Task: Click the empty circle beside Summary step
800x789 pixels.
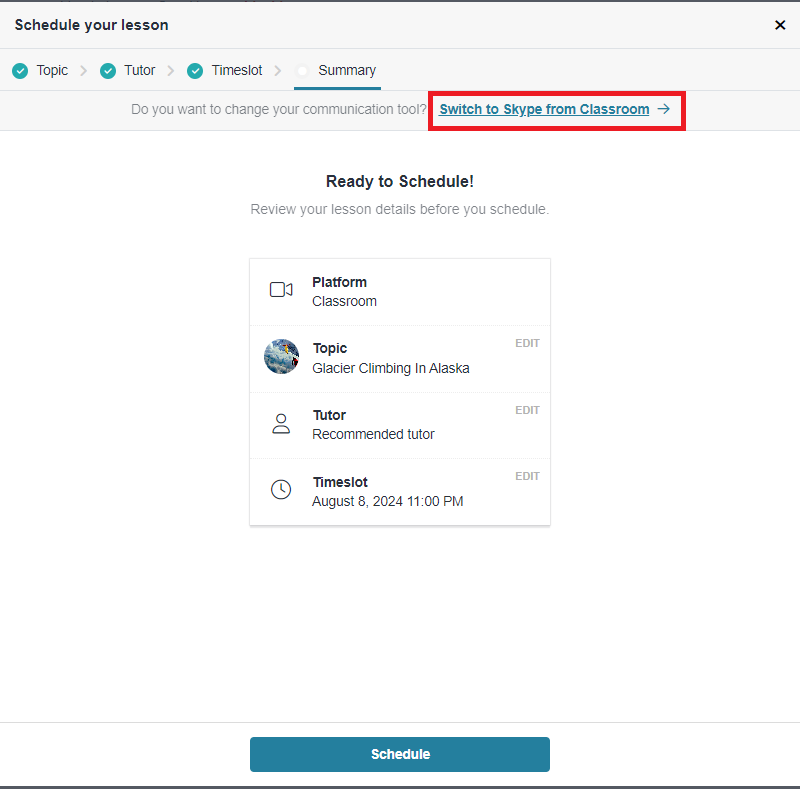Action: click(302, 71)
